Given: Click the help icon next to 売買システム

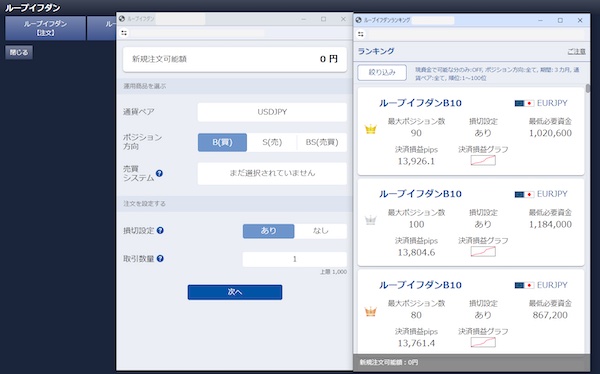Looking at the screenshot, I should (x=159, y=173).
